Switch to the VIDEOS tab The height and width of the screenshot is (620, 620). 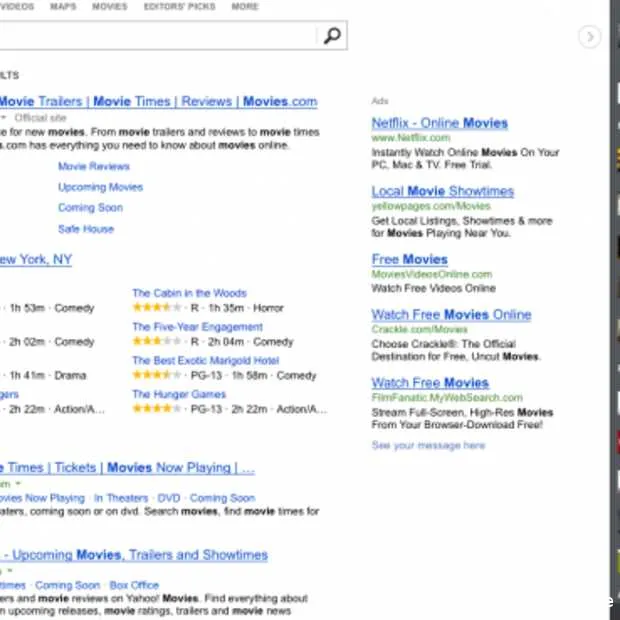tap(16, 7)
